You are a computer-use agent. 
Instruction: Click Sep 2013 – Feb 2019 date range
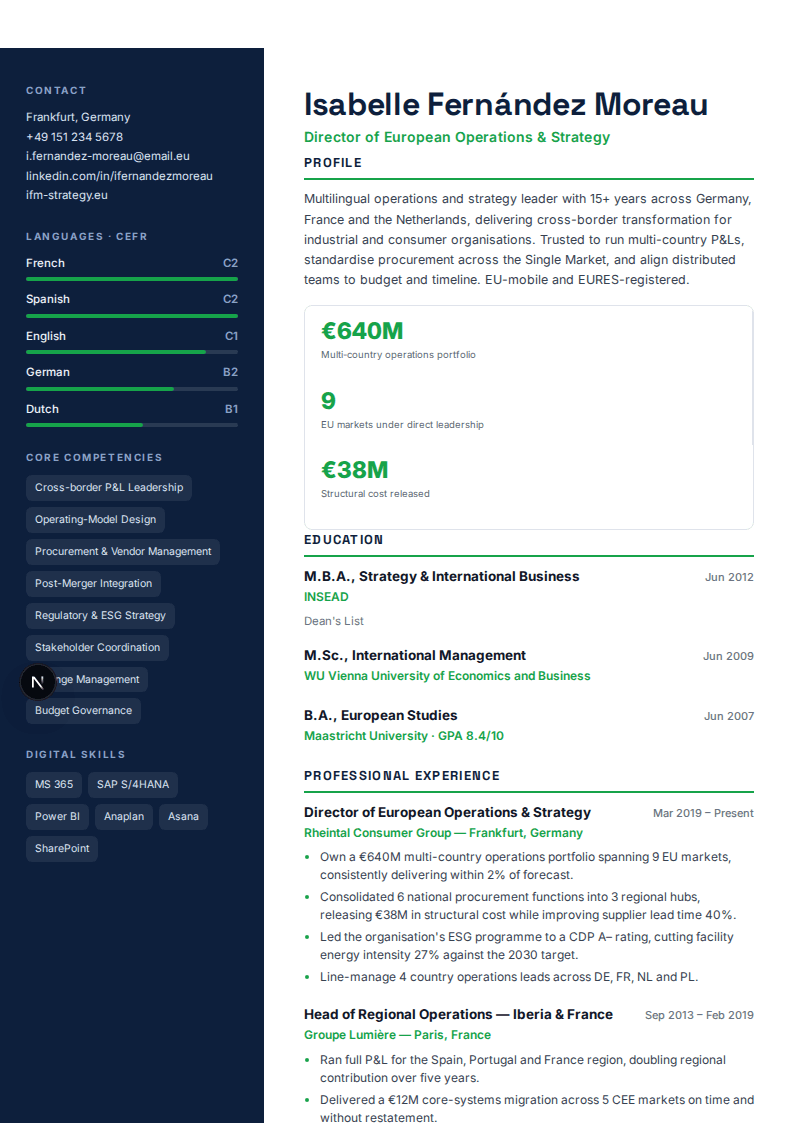tap(699, 1016)
